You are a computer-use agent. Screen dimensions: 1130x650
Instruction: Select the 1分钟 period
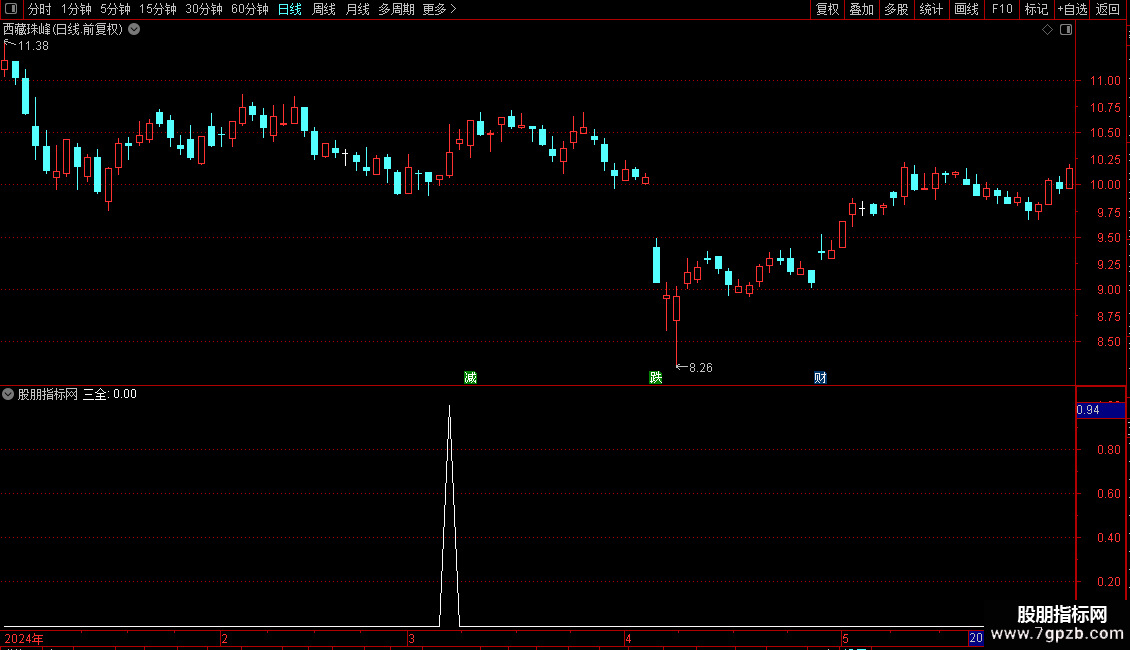point(76,9)
